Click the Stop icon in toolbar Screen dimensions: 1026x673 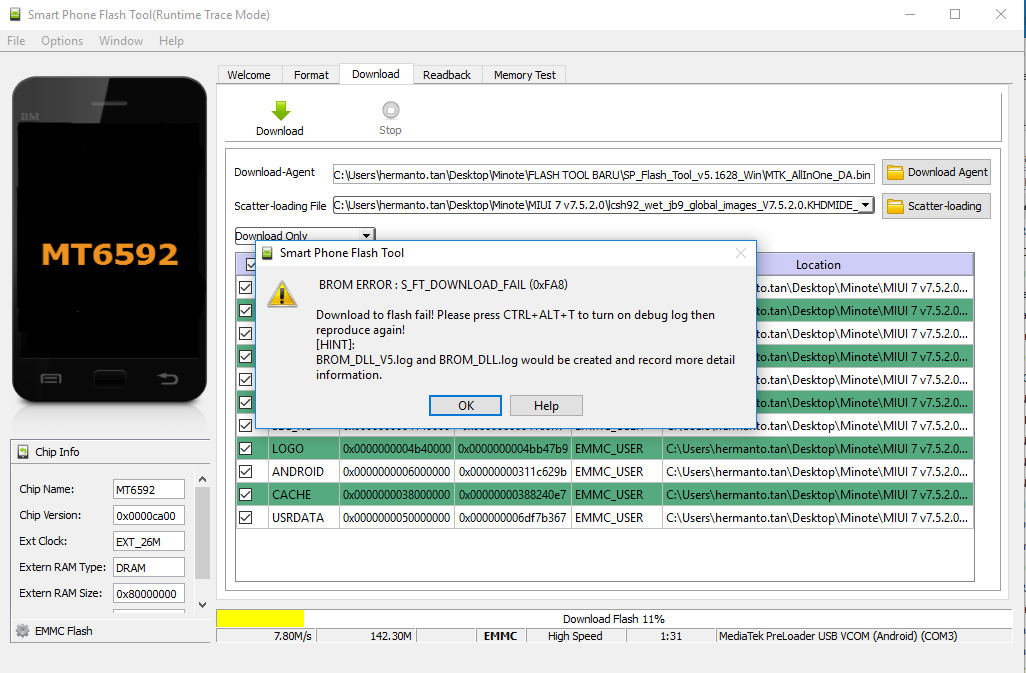pyautogui.click(x=390, y=111)
